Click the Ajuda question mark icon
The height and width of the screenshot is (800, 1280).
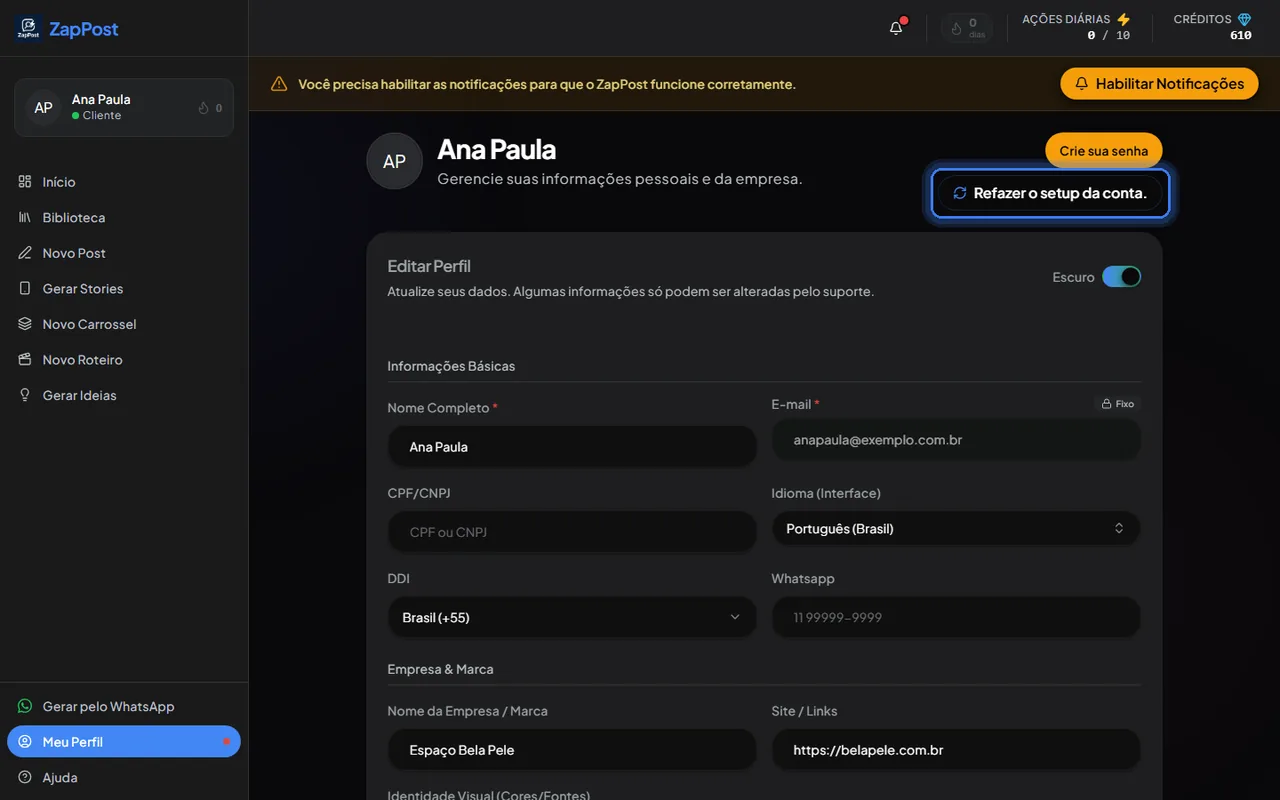click(x=25, y=777)
